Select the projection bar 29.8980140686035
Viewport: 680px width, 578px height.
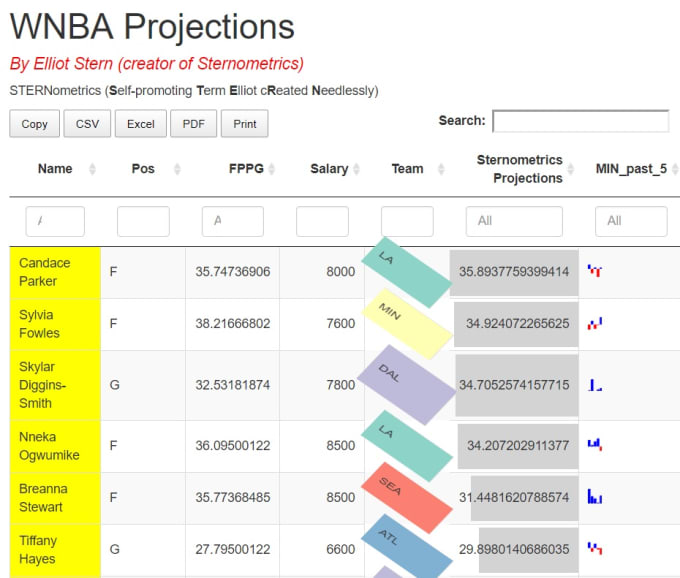(x=529, y=550)
